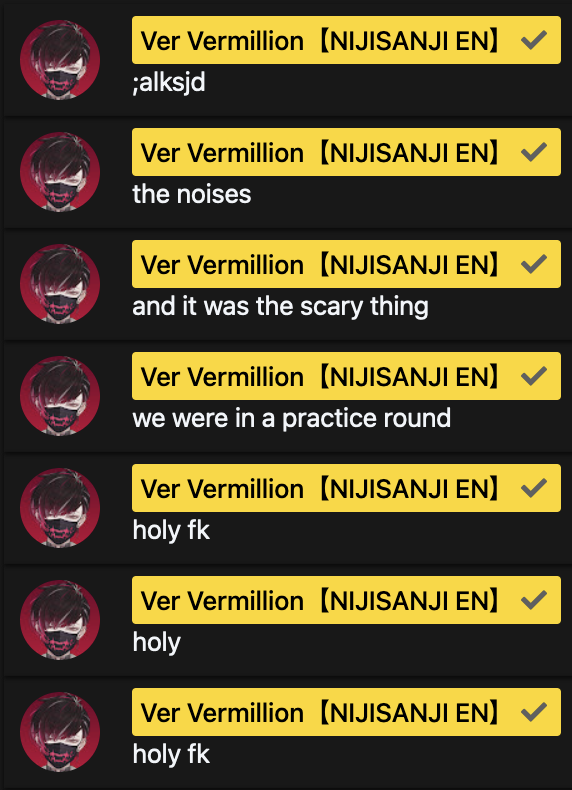The image size is (572, 790).
Task: Click the avatar beside the ";alksjd" message
Action: pyautogui.click(x=60, y=60)
